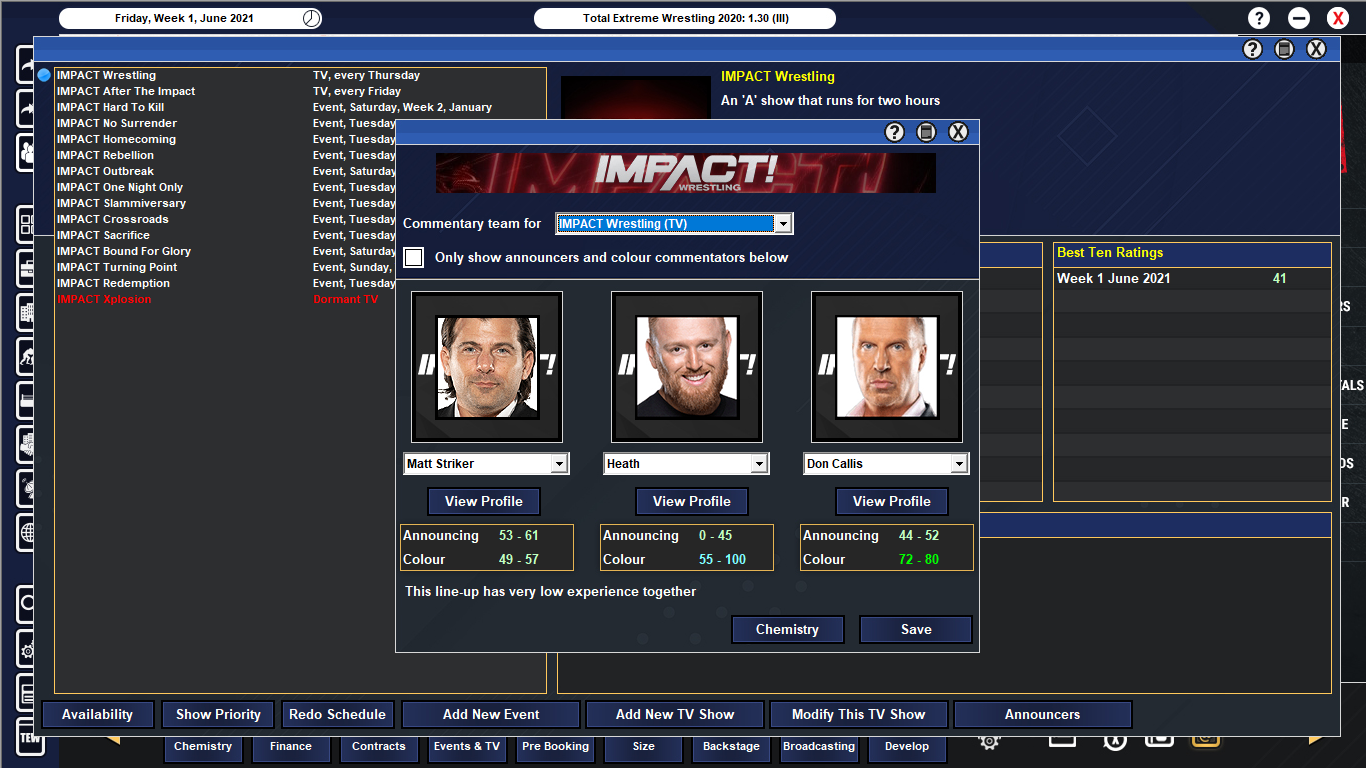Open help for the commentary team dialog

[x=895, y=132]
